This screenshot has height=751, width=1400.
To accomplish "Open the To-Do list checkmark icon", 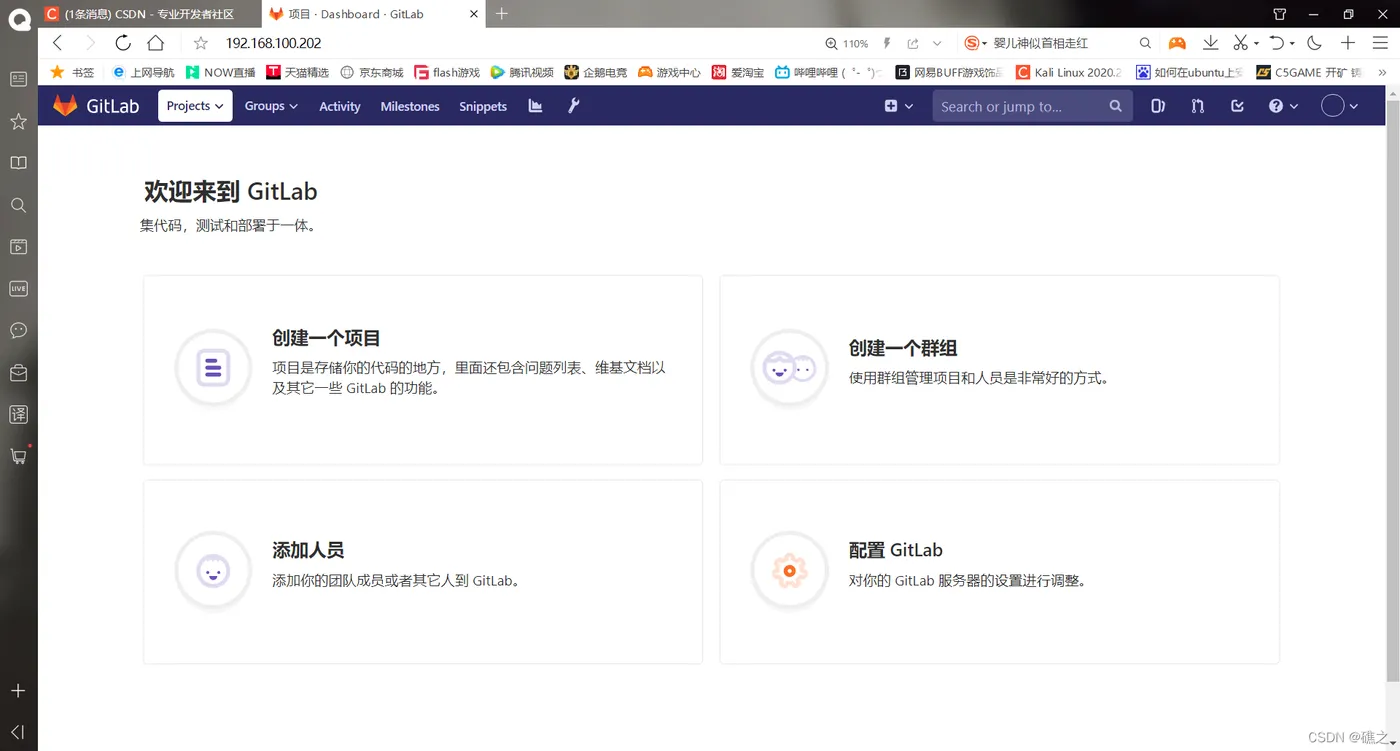I will point(1237,106).
